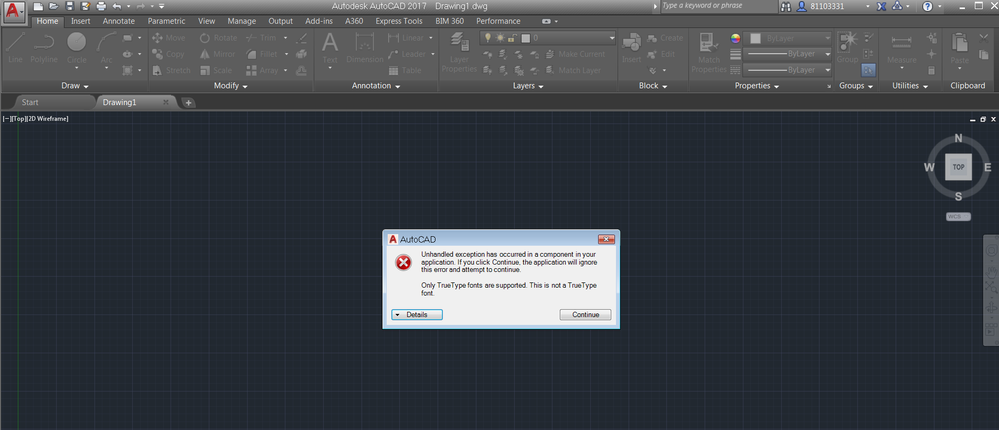Screen dimensions: 999x430
Task: Open the Express Tools ribbon tab
Action: click(x=399, y=21)
